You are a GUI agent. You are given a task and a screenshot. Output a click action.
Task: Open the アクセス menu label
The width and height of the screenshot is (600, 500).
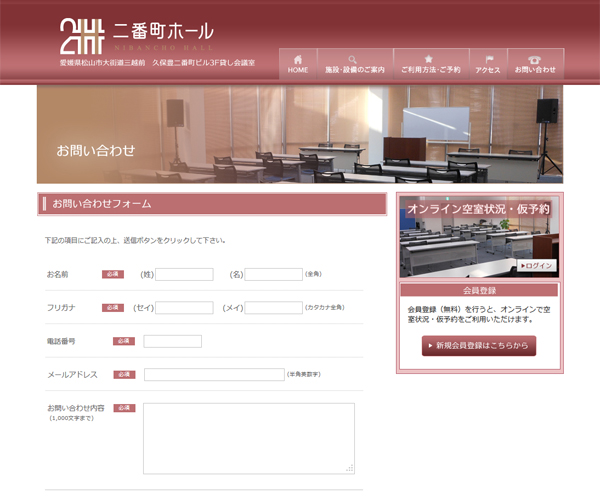(x=488, y=70)
